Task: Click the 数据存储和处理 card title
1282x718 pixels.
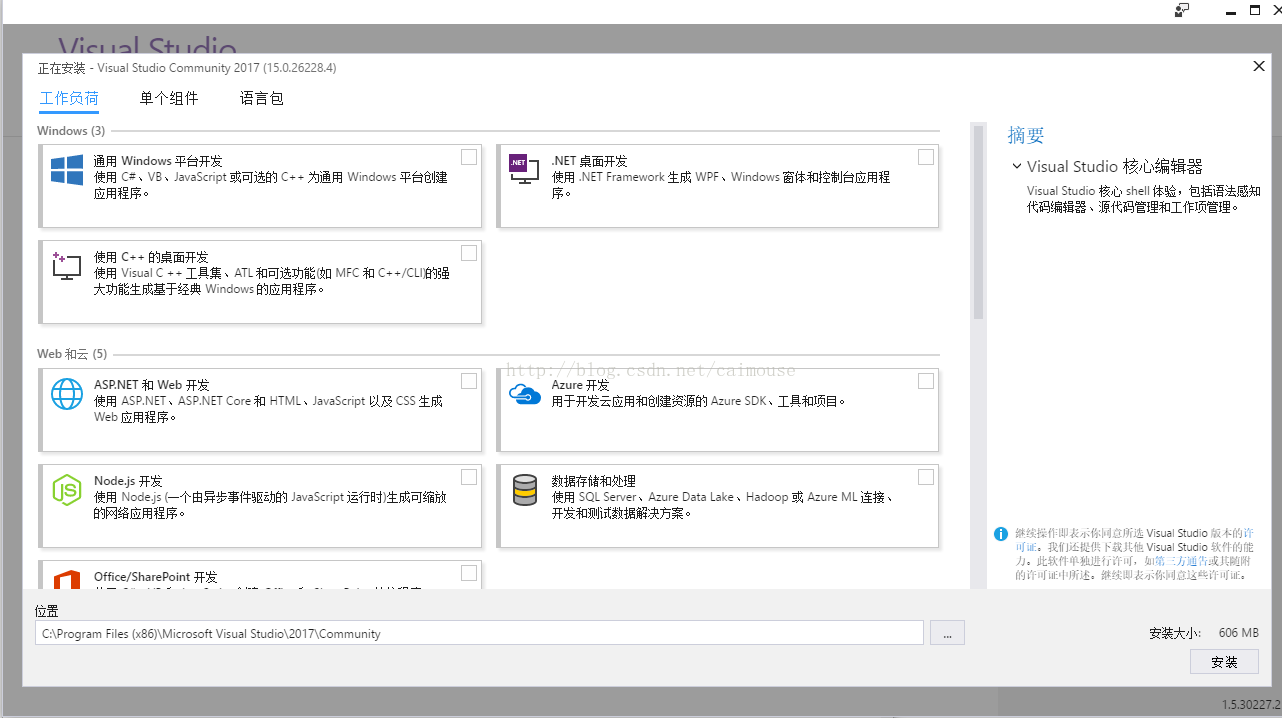Action: [594, 481]
